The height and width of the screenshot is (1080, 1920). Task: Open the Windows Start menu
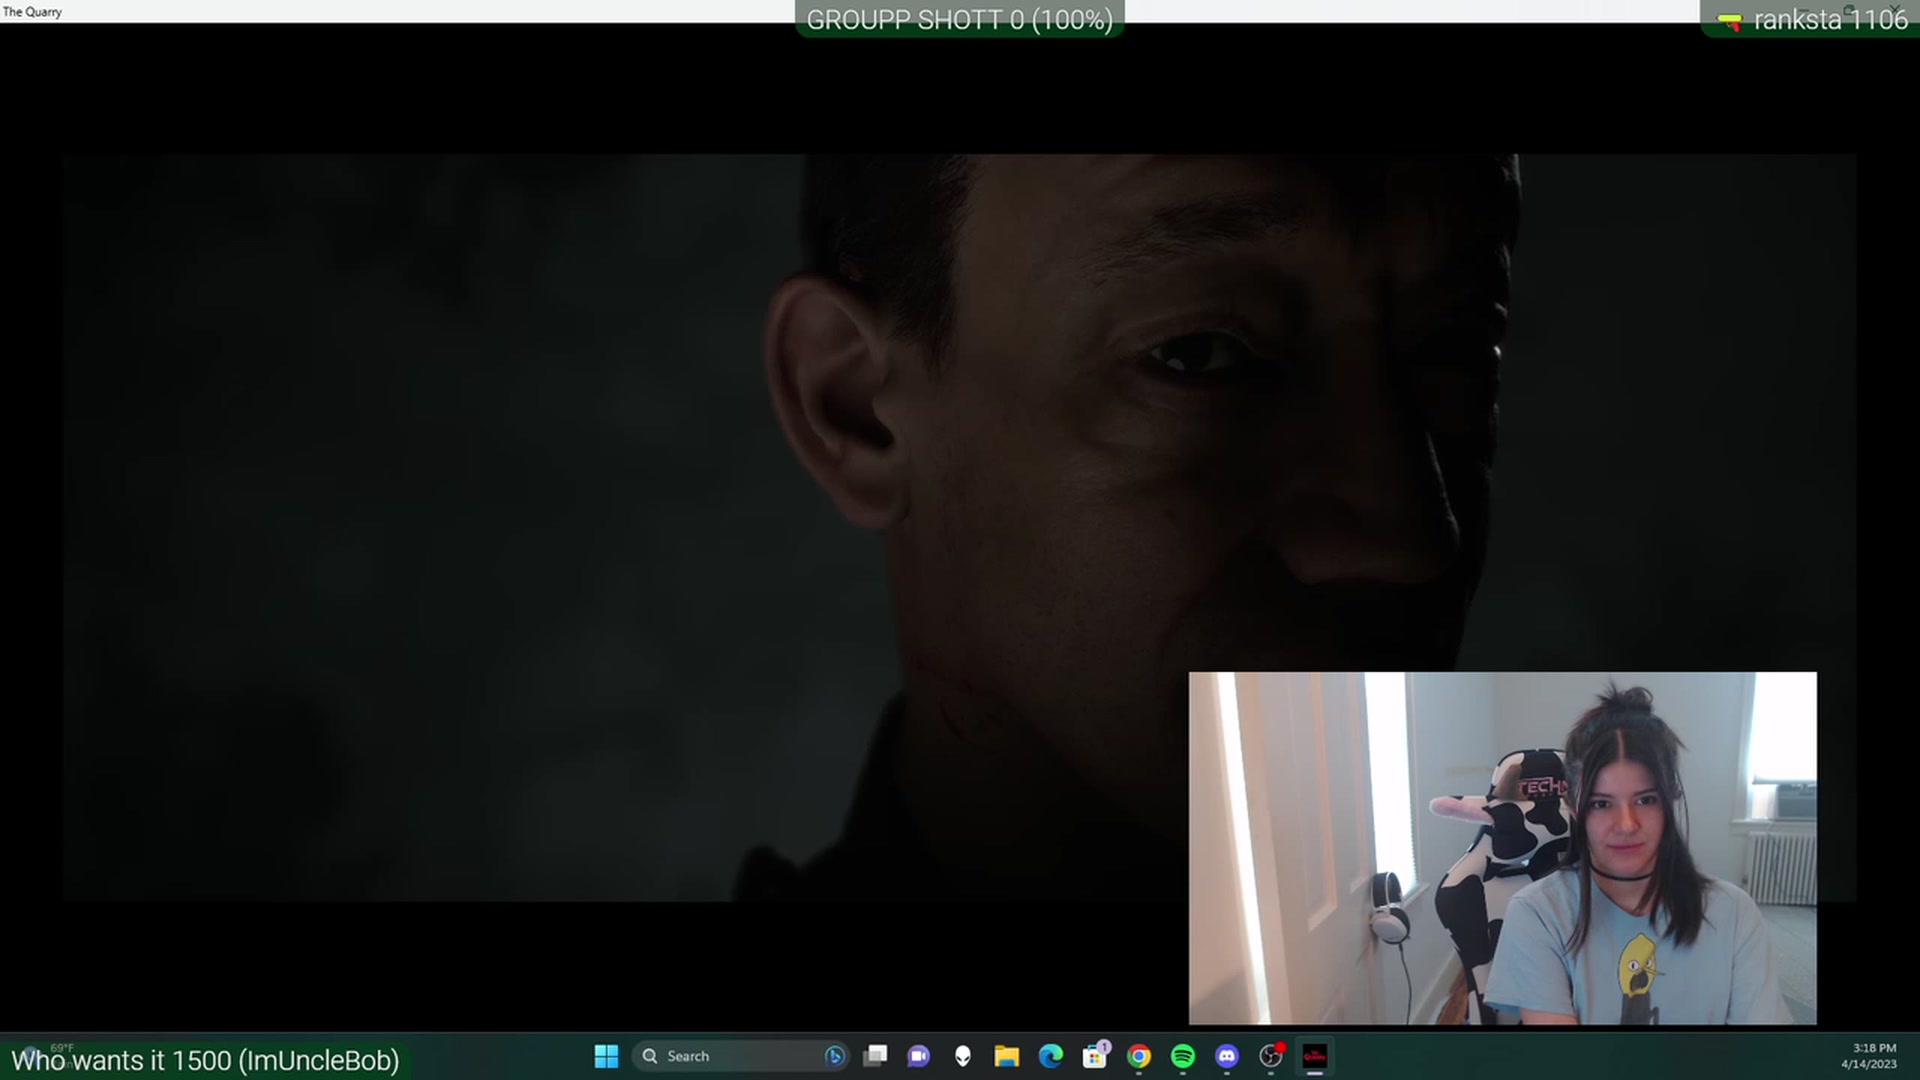[606, 1056]
